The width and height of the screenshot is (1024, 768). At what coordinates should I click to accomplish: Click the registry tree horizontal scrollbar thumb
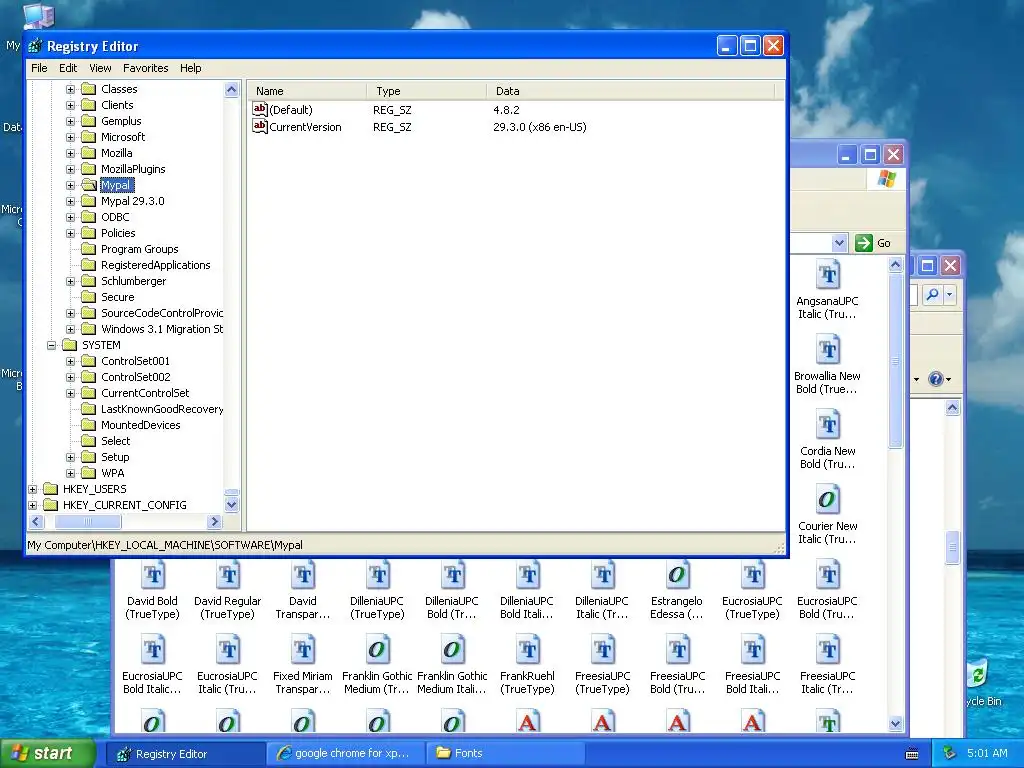pos(88,522)
